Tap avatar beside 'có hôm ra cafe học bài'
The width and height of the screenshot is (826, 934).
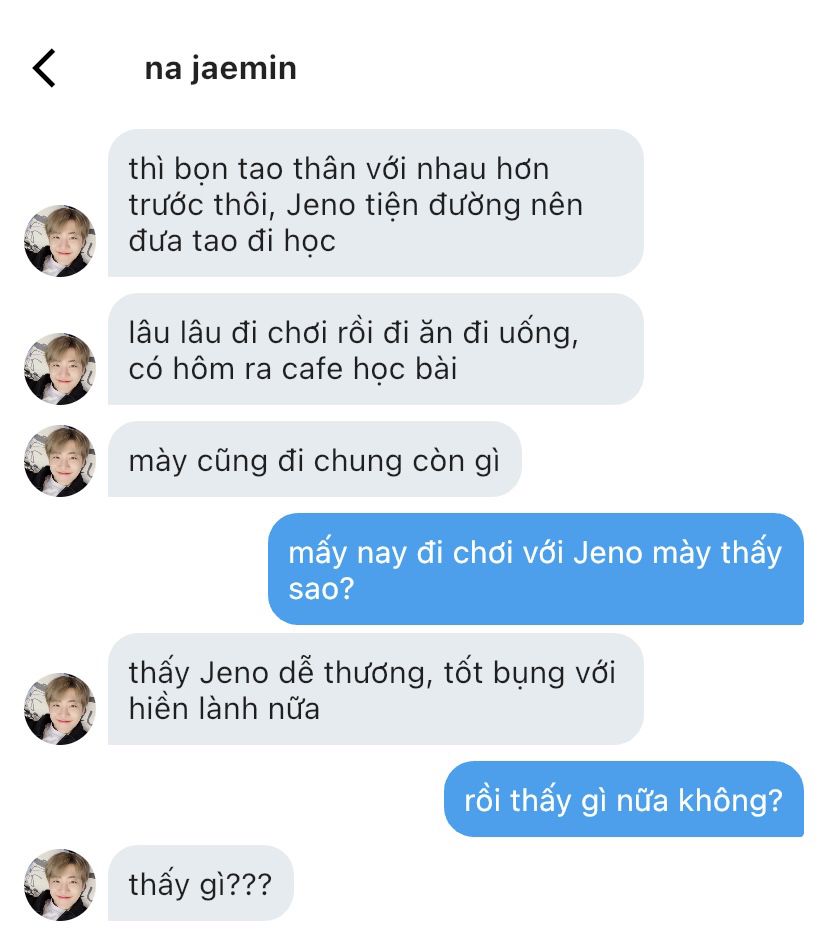tap(60, 369)
